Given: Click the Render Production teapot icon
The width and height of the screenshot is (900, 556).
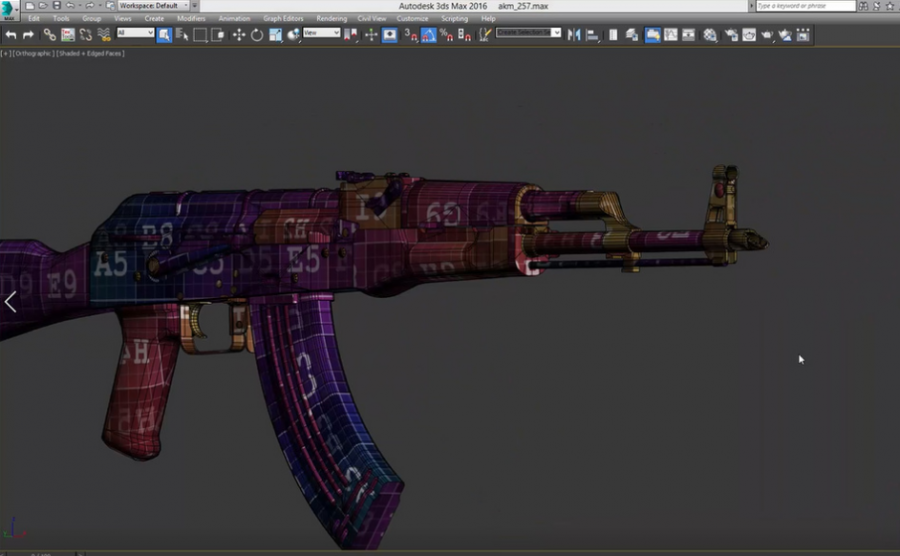Looking at the screenshot, I should pos(767,35).
